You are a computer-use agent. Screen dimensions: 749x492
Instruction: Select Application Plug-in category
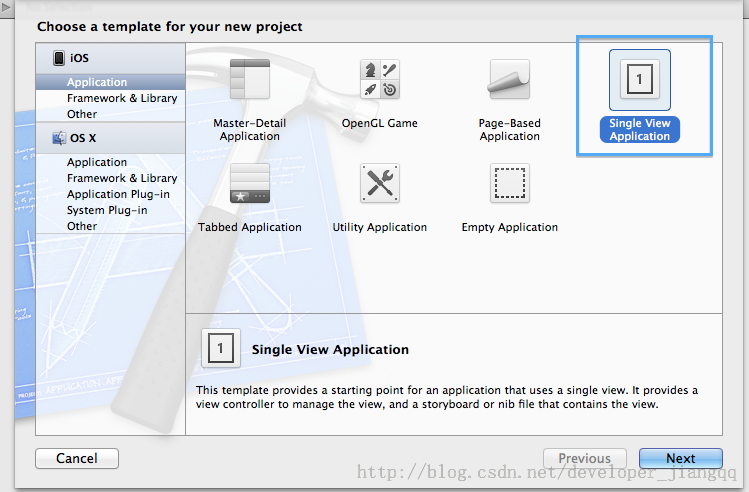coord(118,194)
